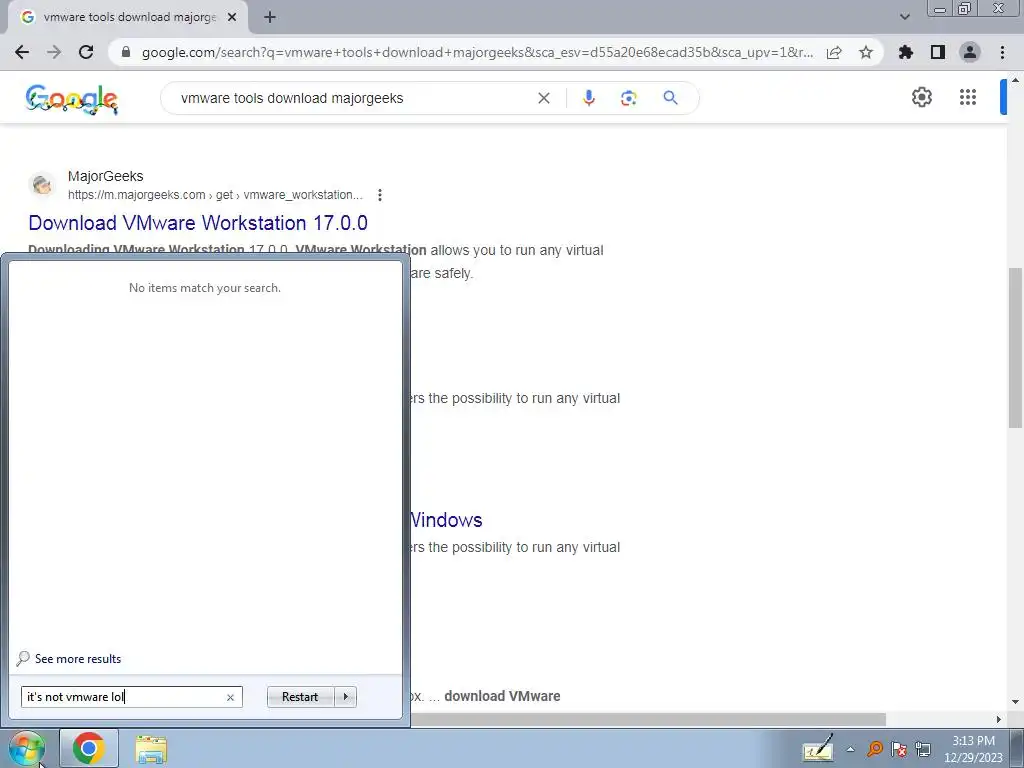Image resolution: width=1024 pixels, height=768 pixels.
Task: Click the vmware tools download majorgeeks tab
Action: [128, 17]
